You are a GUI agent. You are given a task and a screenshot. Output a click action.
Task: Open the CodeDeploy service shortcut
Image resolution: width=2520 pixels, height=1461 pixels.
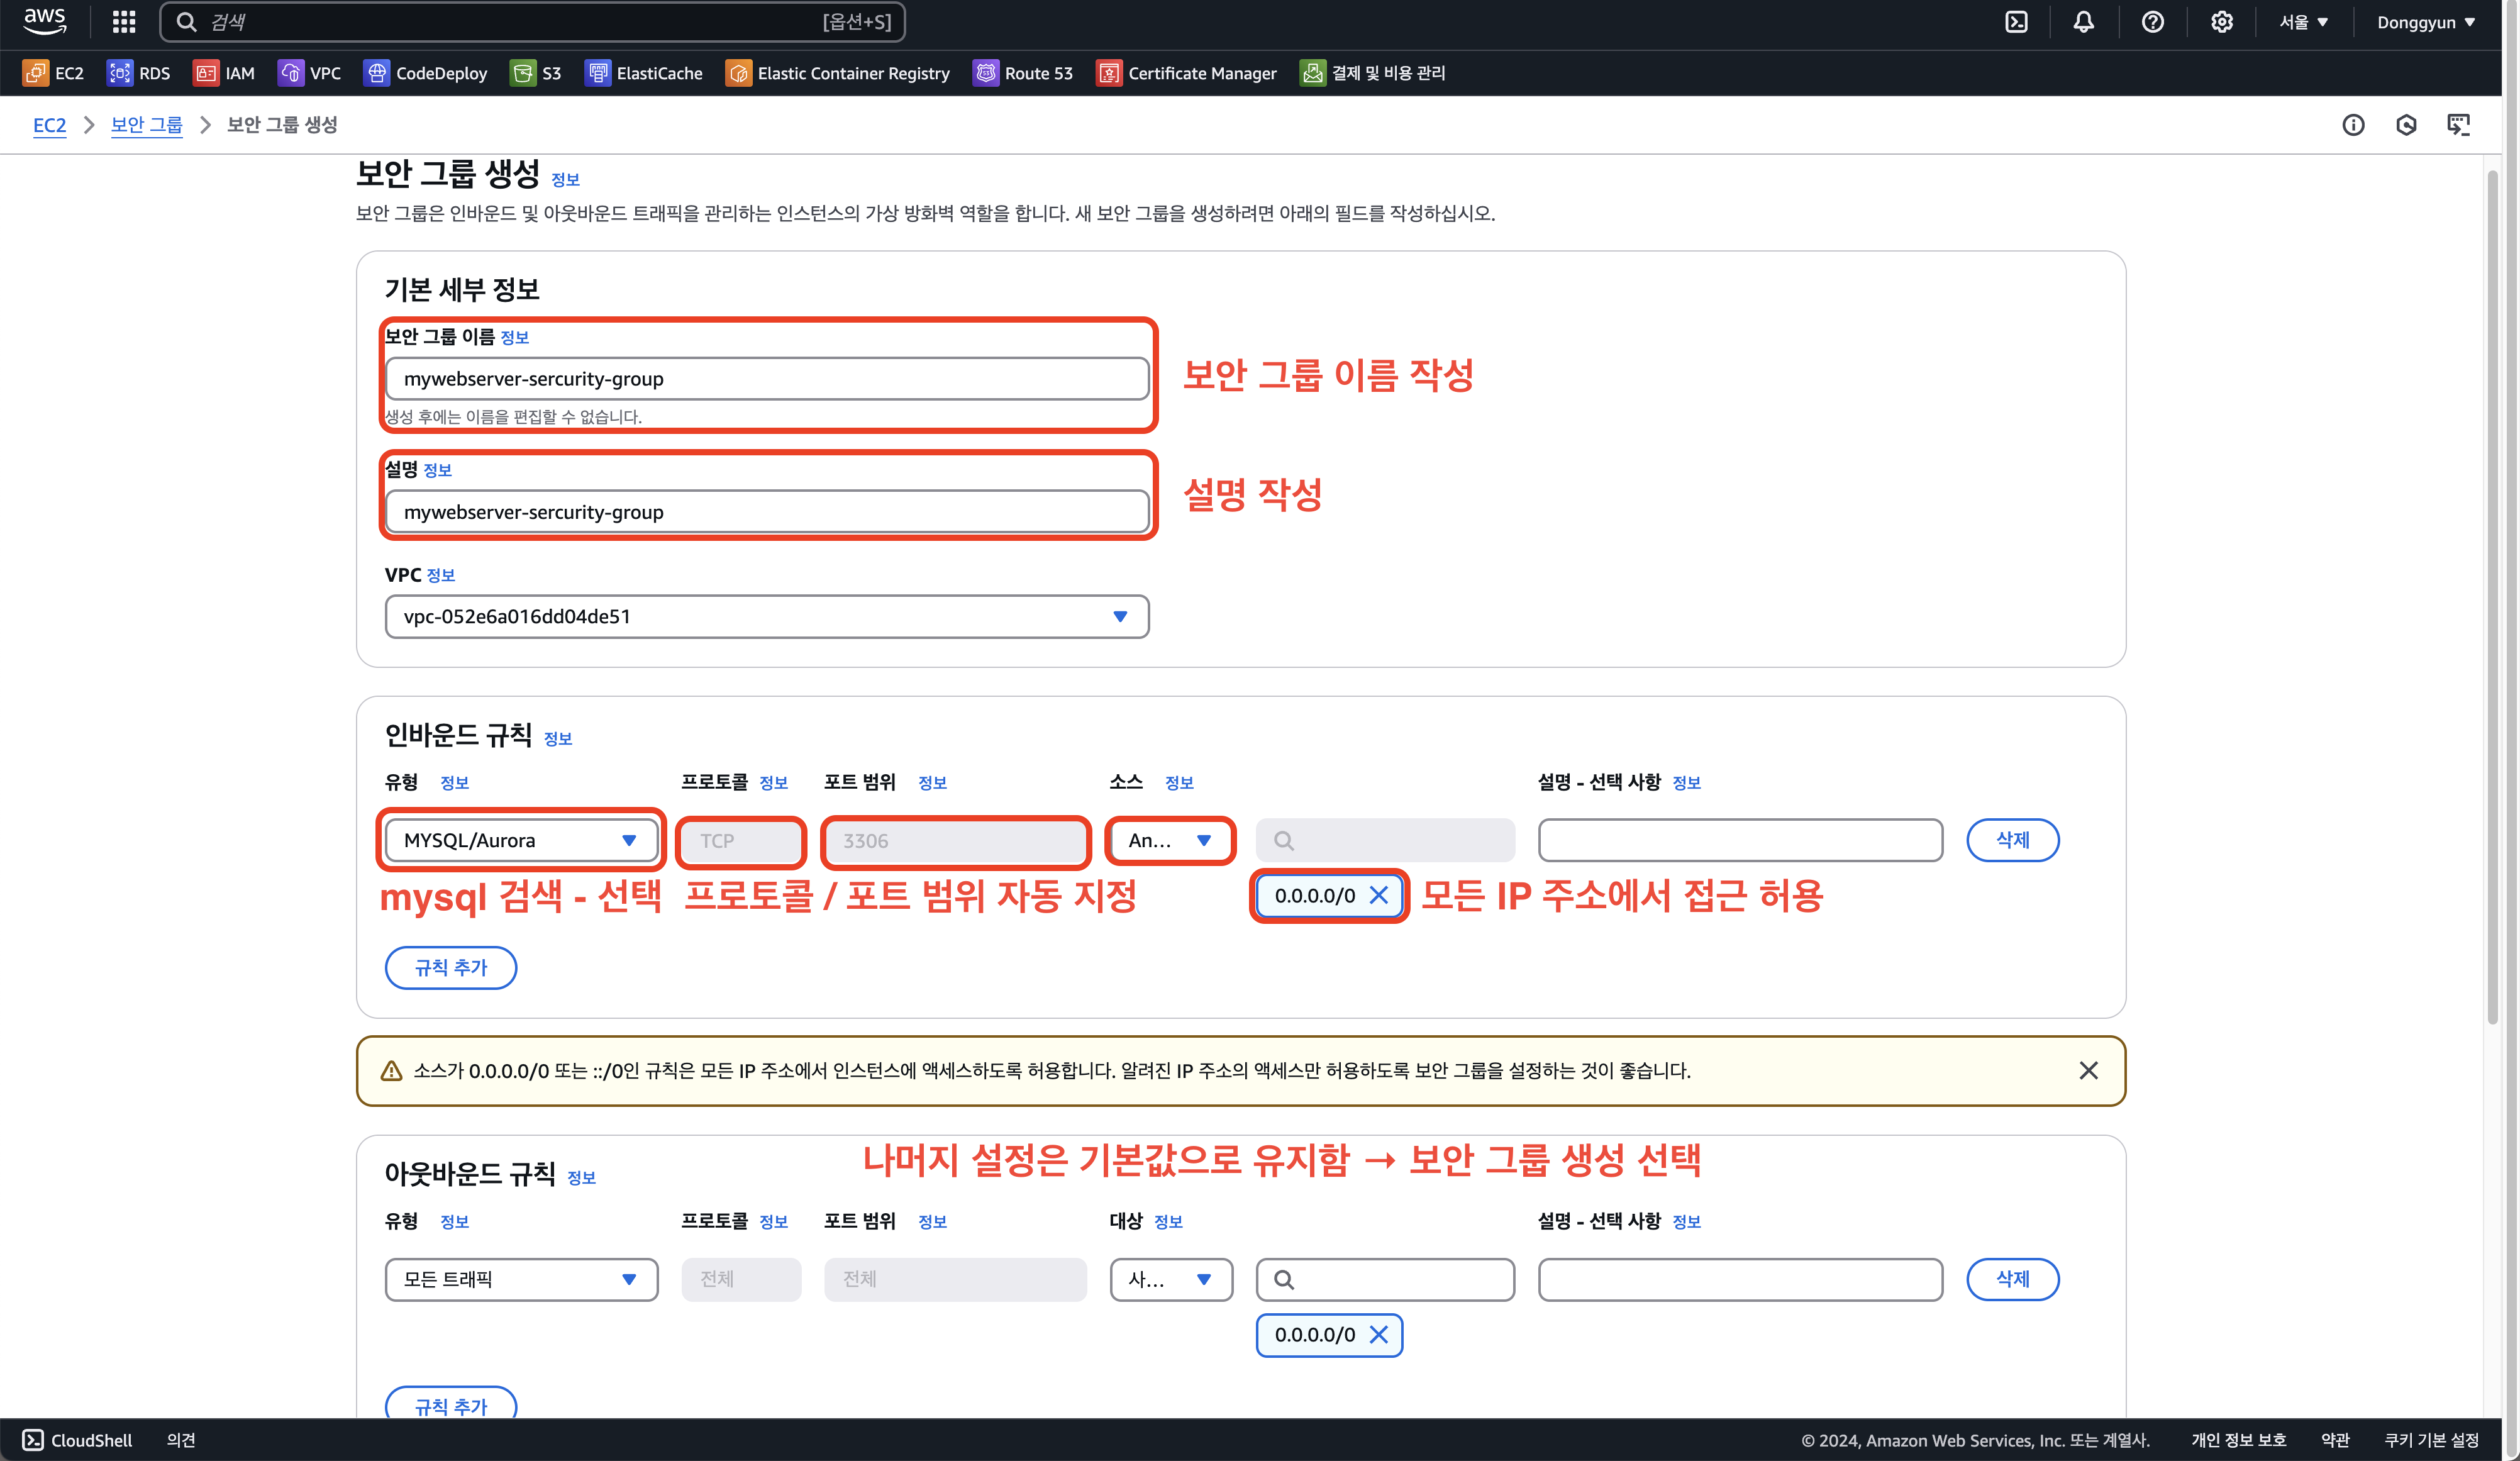(426, 73)
